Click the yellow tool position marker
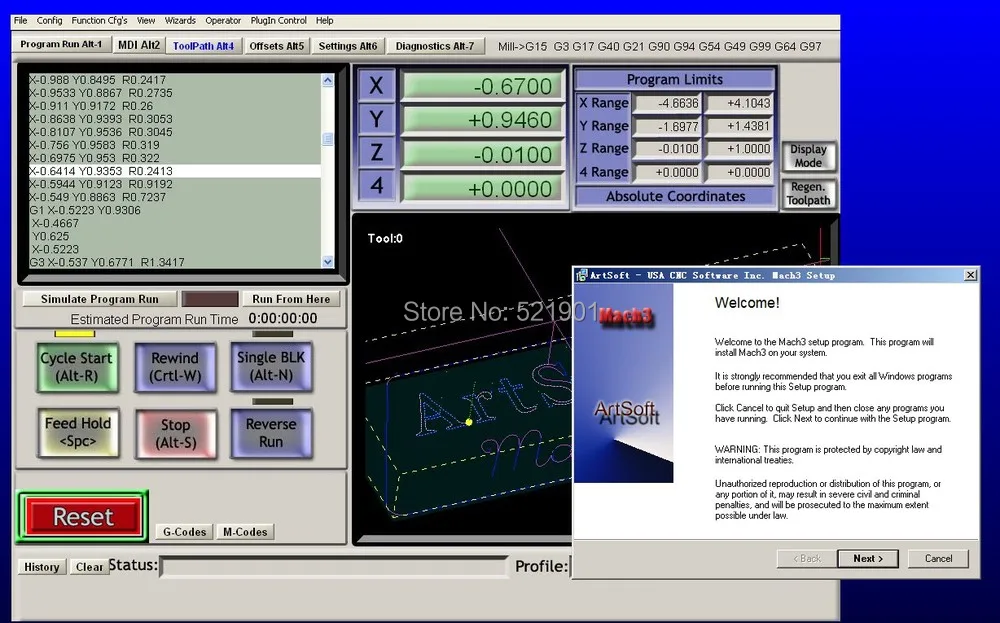Screen dimensions: 1000x623 pyautogui.click(x=469, y=422)
